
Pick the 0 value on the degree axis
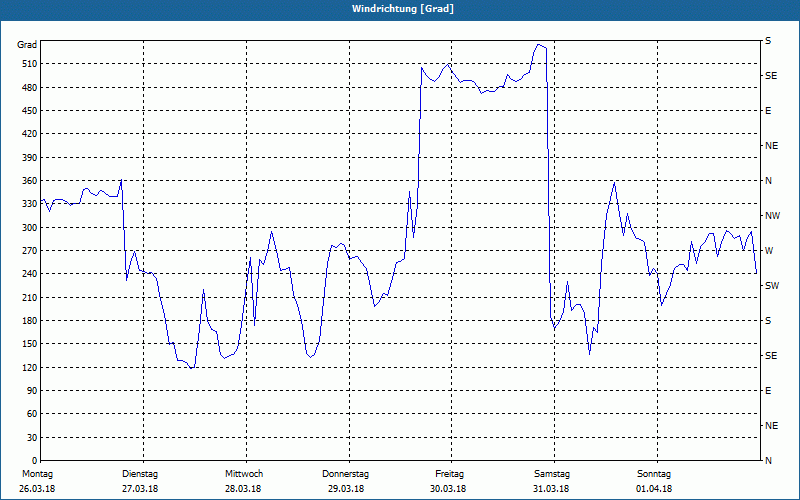pos(35,461)
